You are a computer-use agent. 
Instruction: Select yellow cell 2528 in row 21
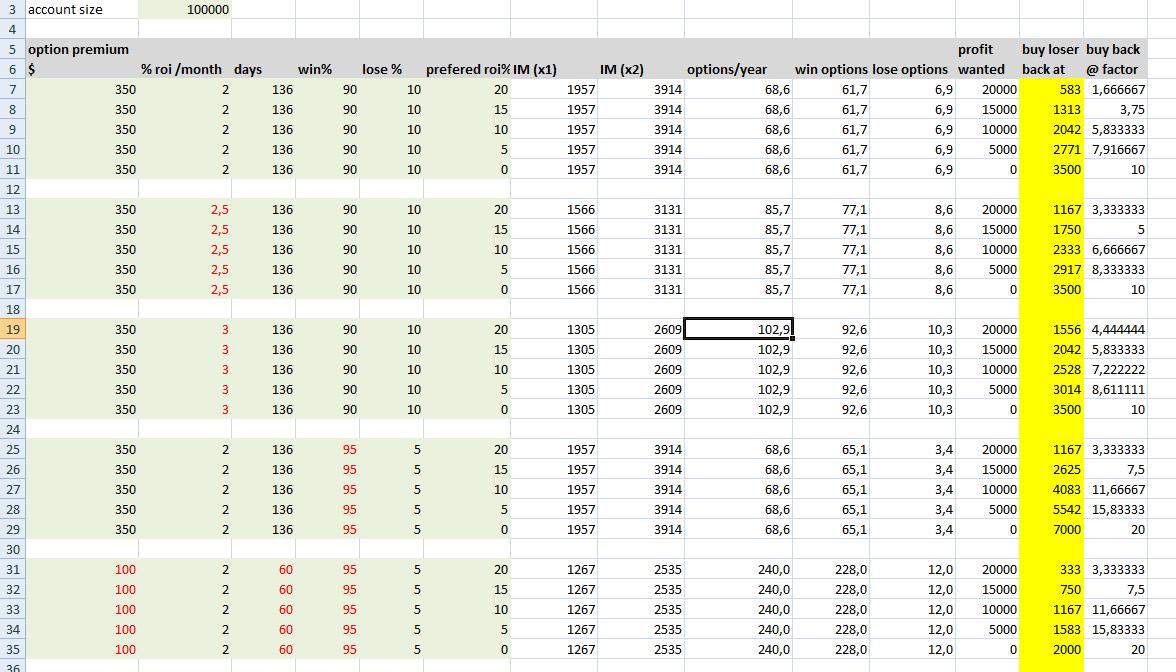1052,369
